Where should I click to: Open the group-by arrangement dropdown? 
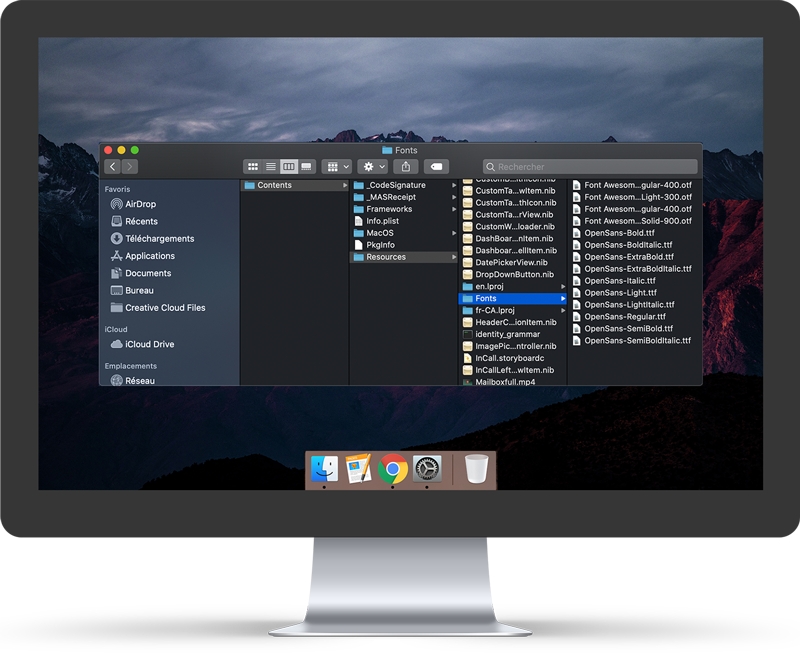[x=337, y=166]
